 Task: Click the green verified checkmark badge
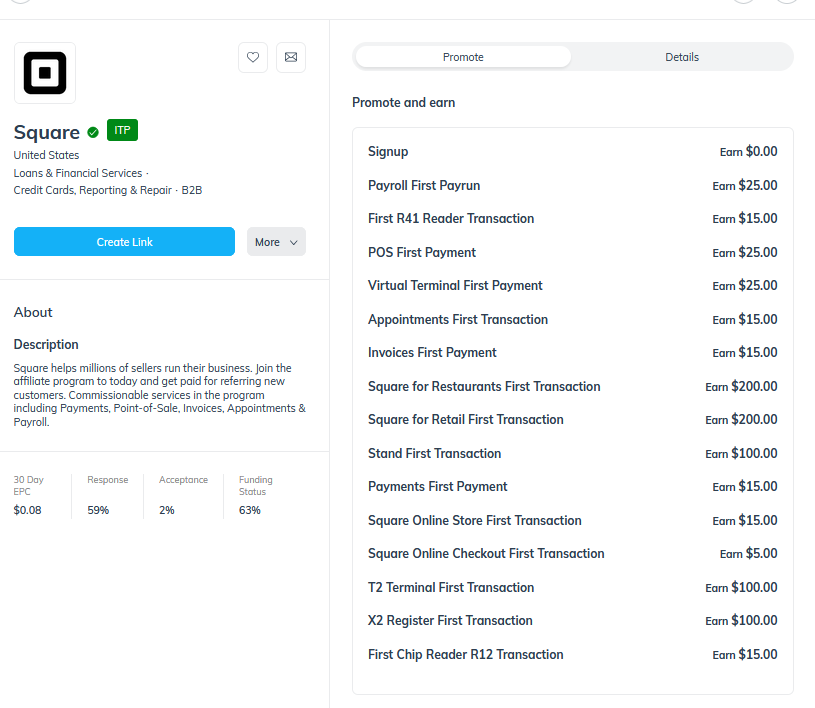[93, 132]
